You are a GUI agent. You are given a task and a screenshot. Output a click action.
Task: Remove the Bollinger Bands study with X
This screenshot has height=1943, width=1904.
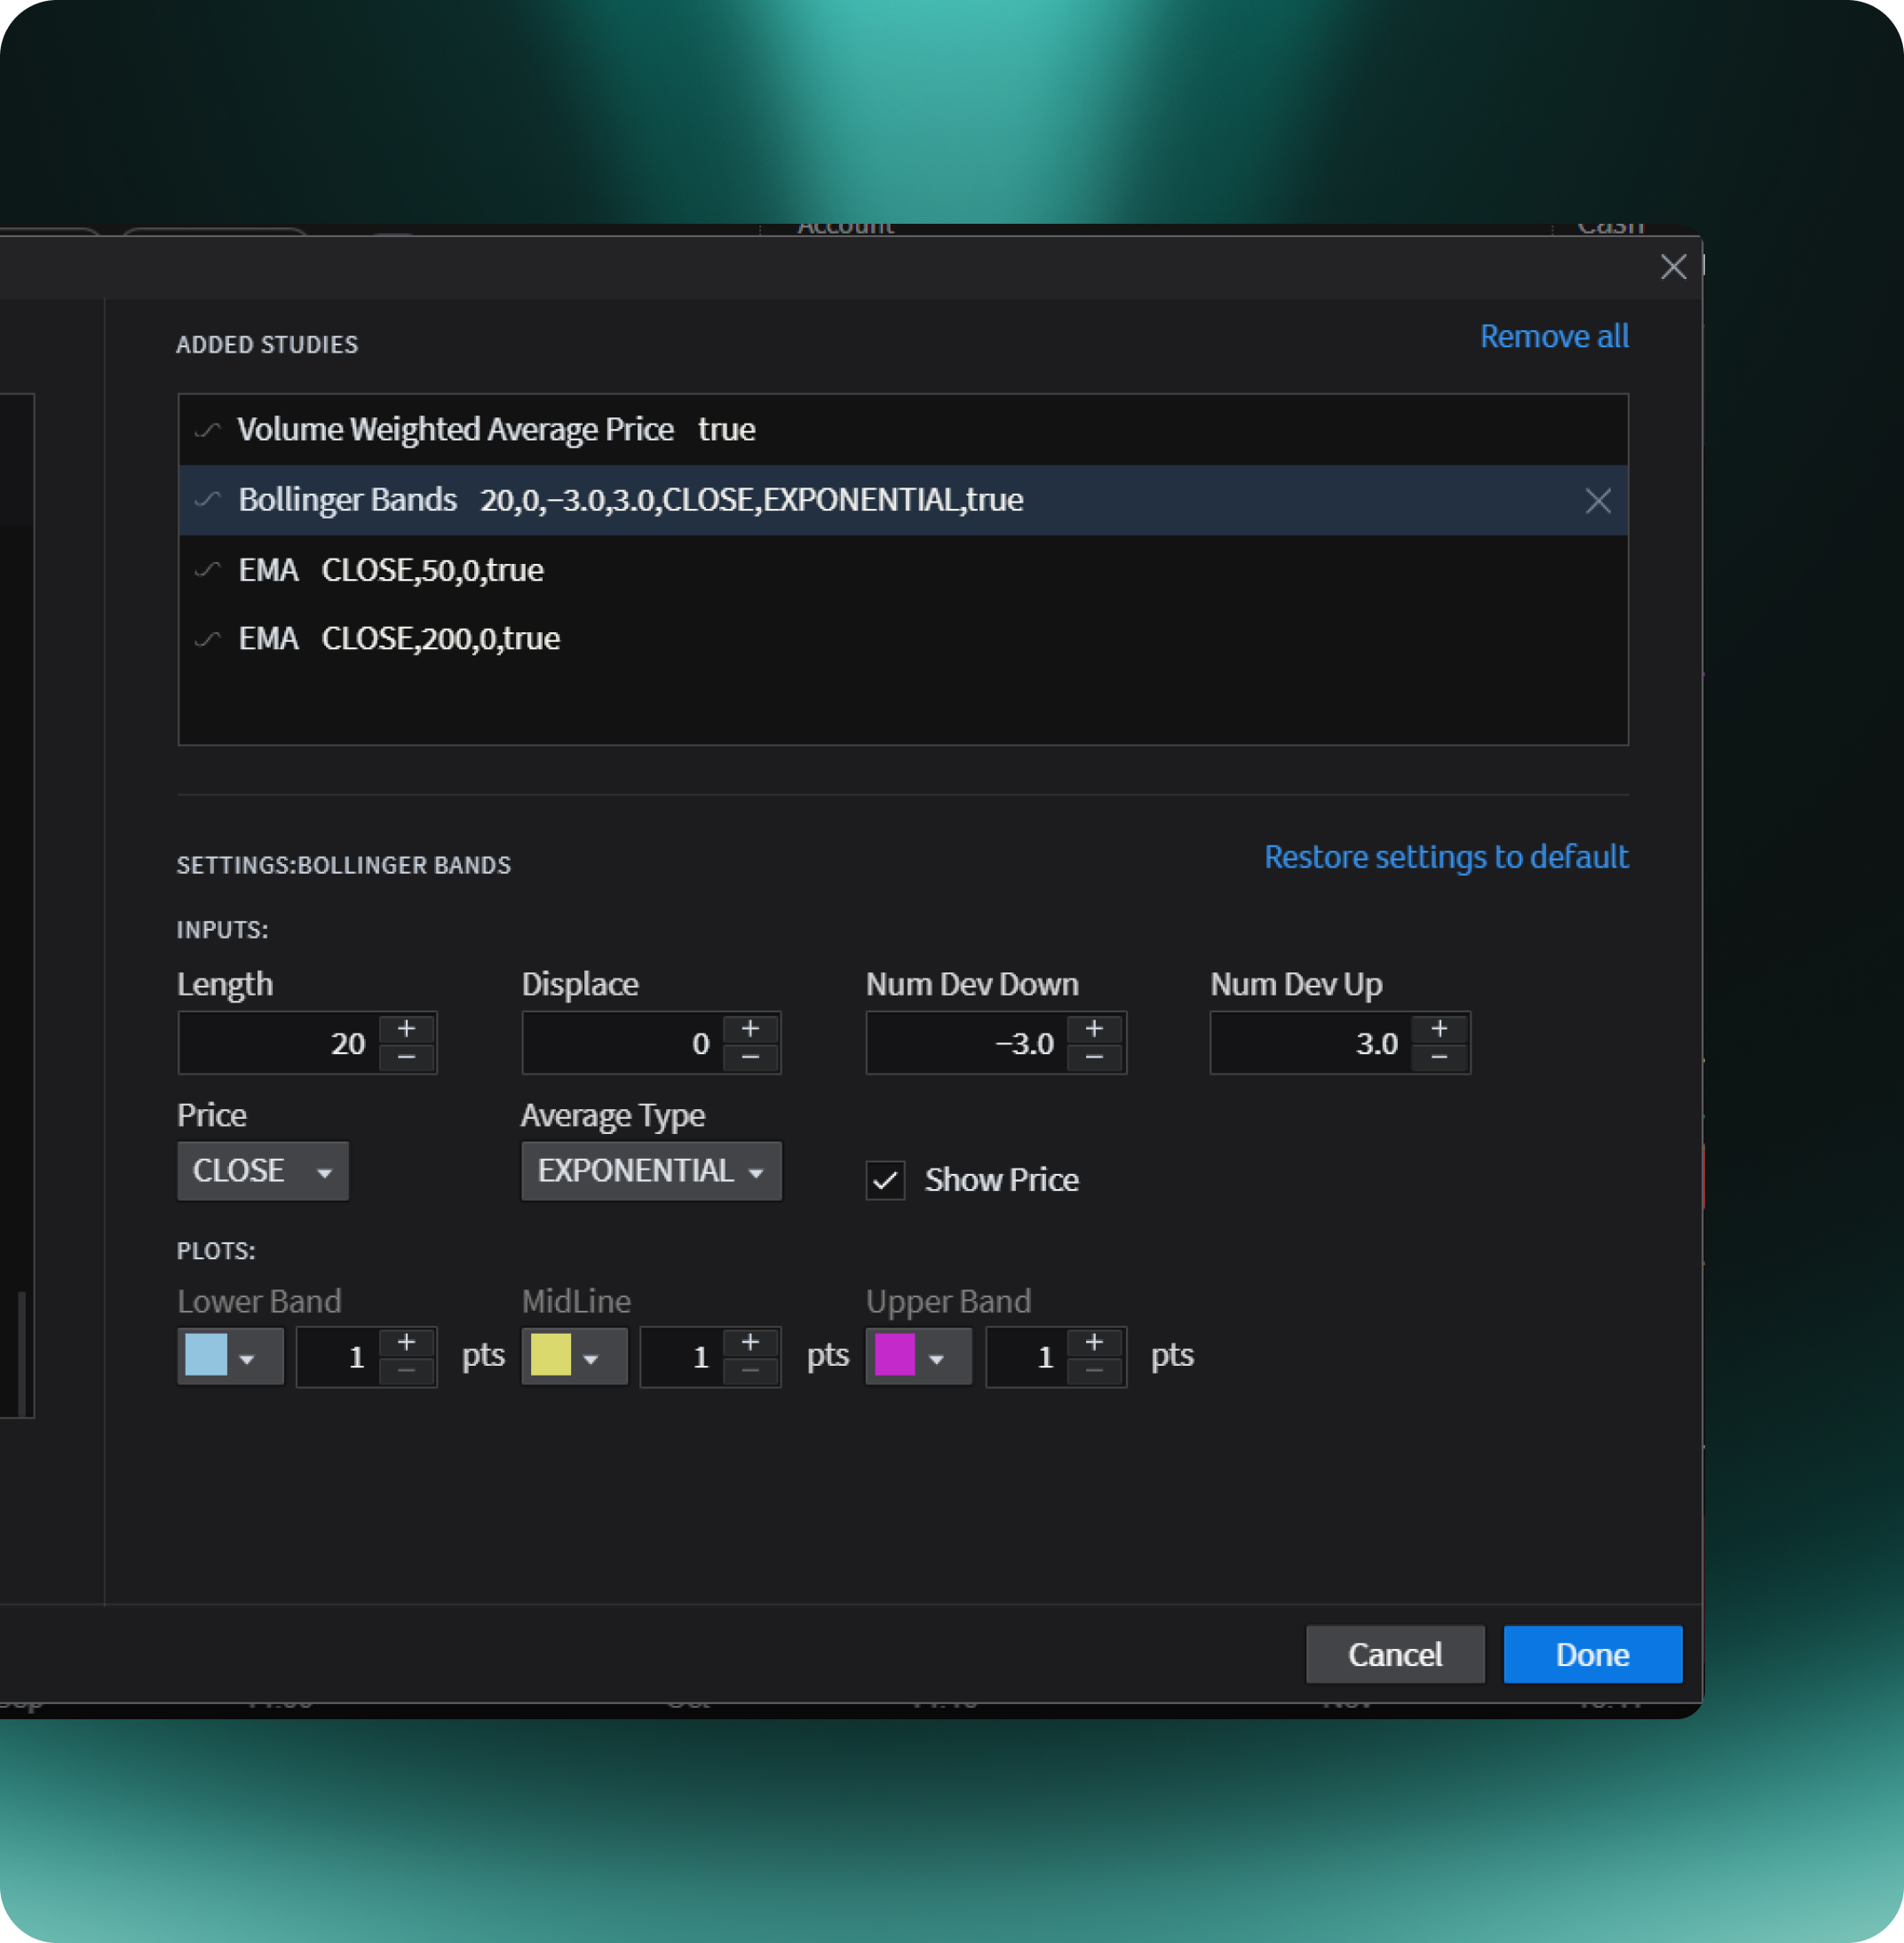pos(1597,501)
